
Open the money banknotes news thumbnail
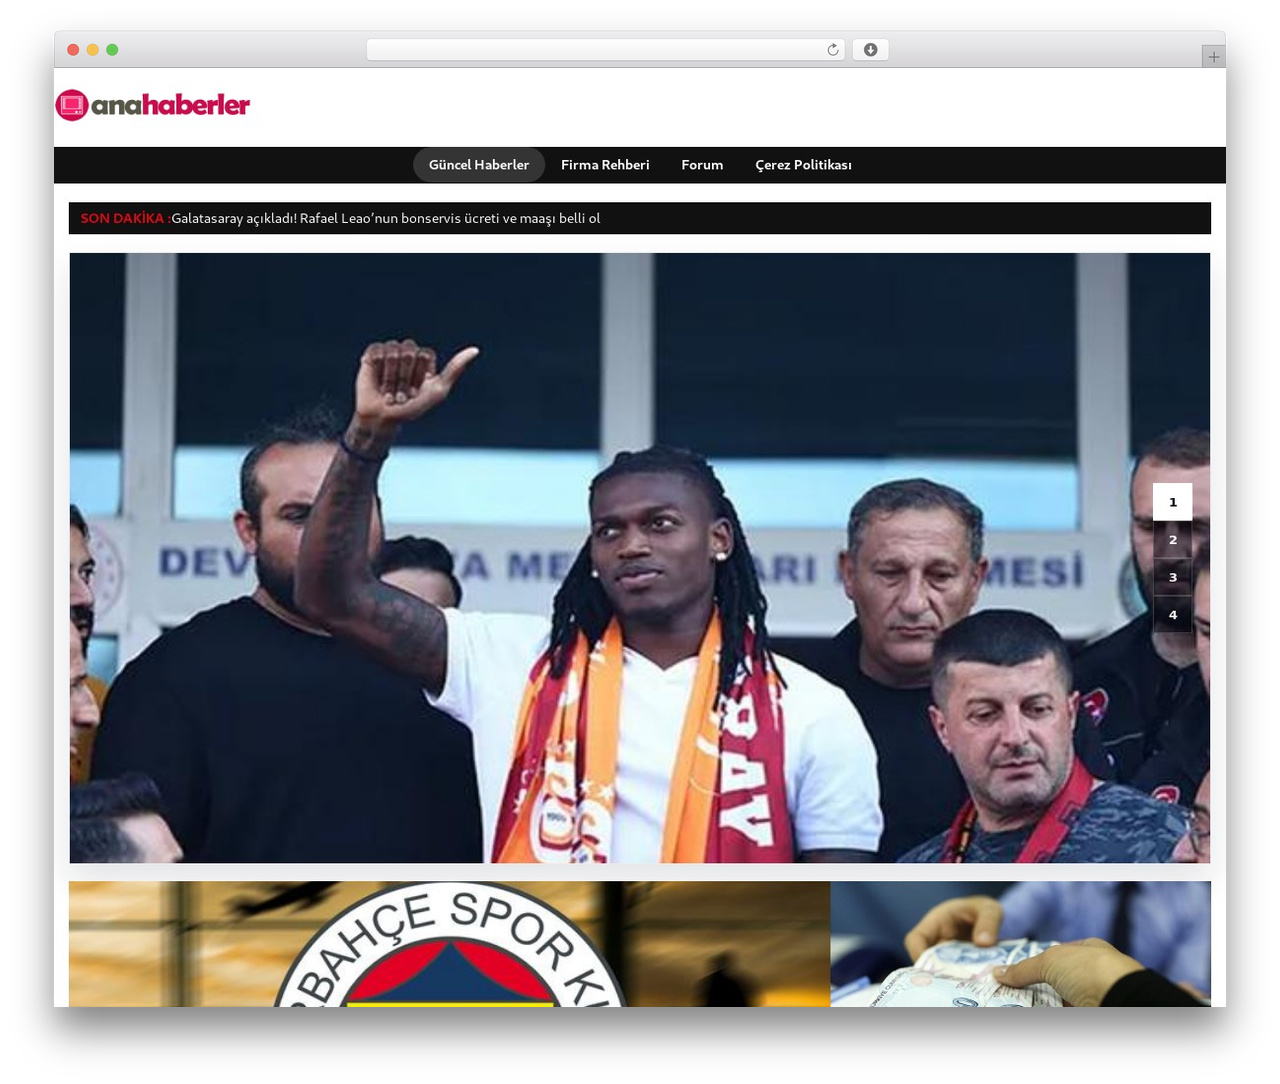[1020, 944]
